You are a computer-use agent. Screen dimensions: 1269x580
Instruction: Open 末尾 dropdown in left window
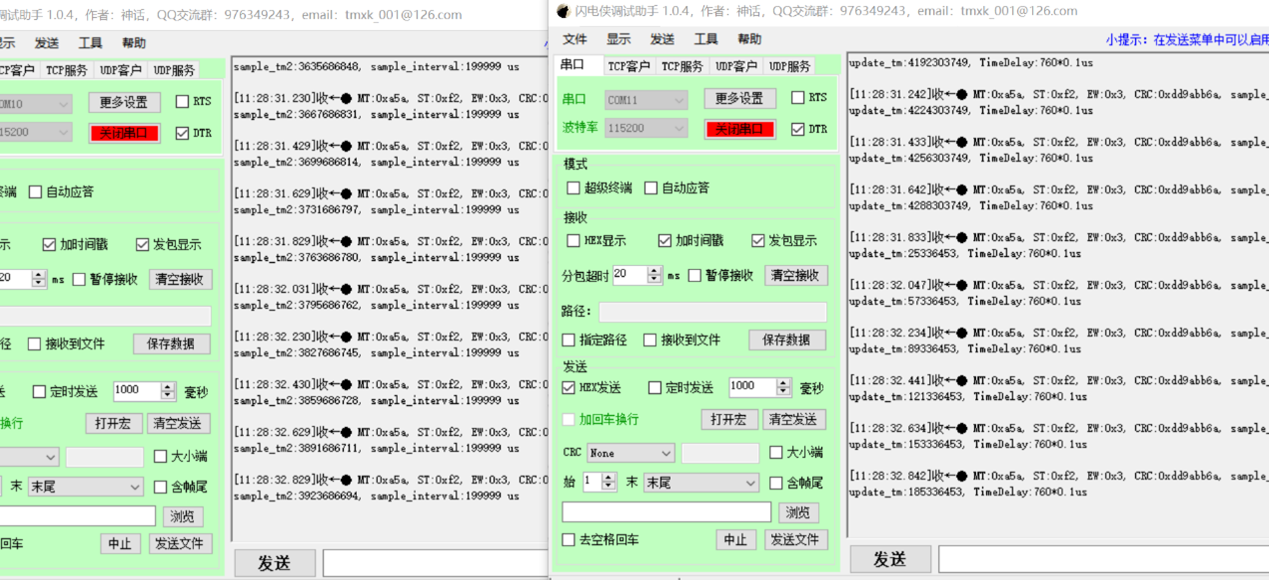(86, 486)
